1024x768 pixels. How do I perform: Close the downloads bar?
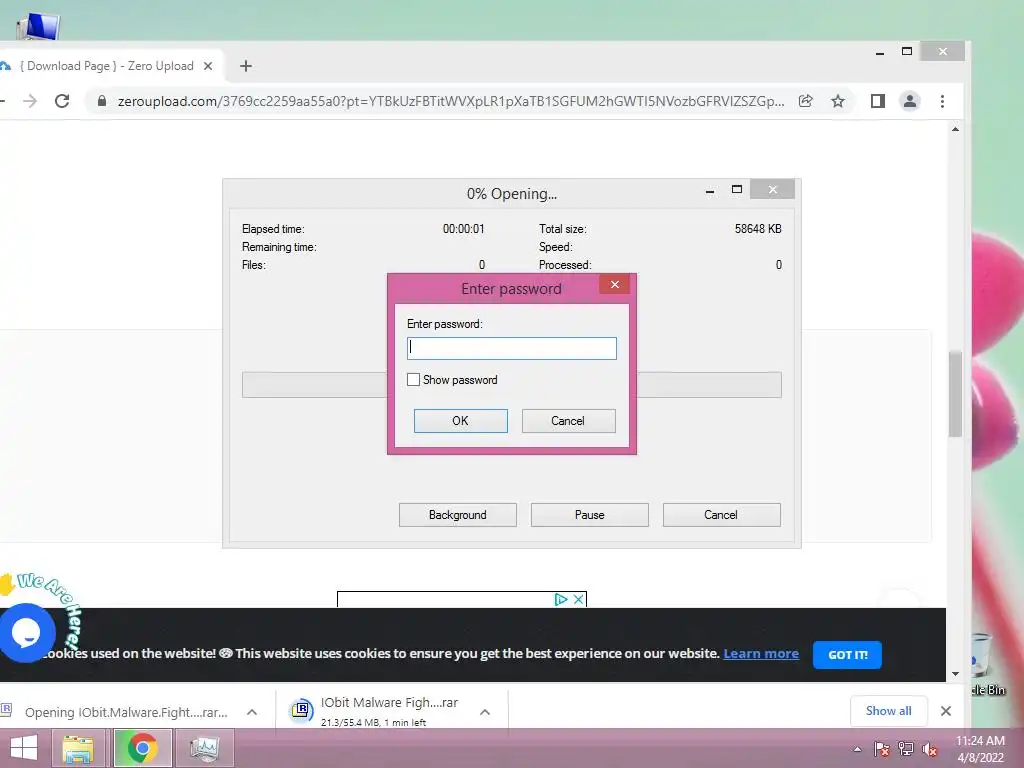click(946, 711)
